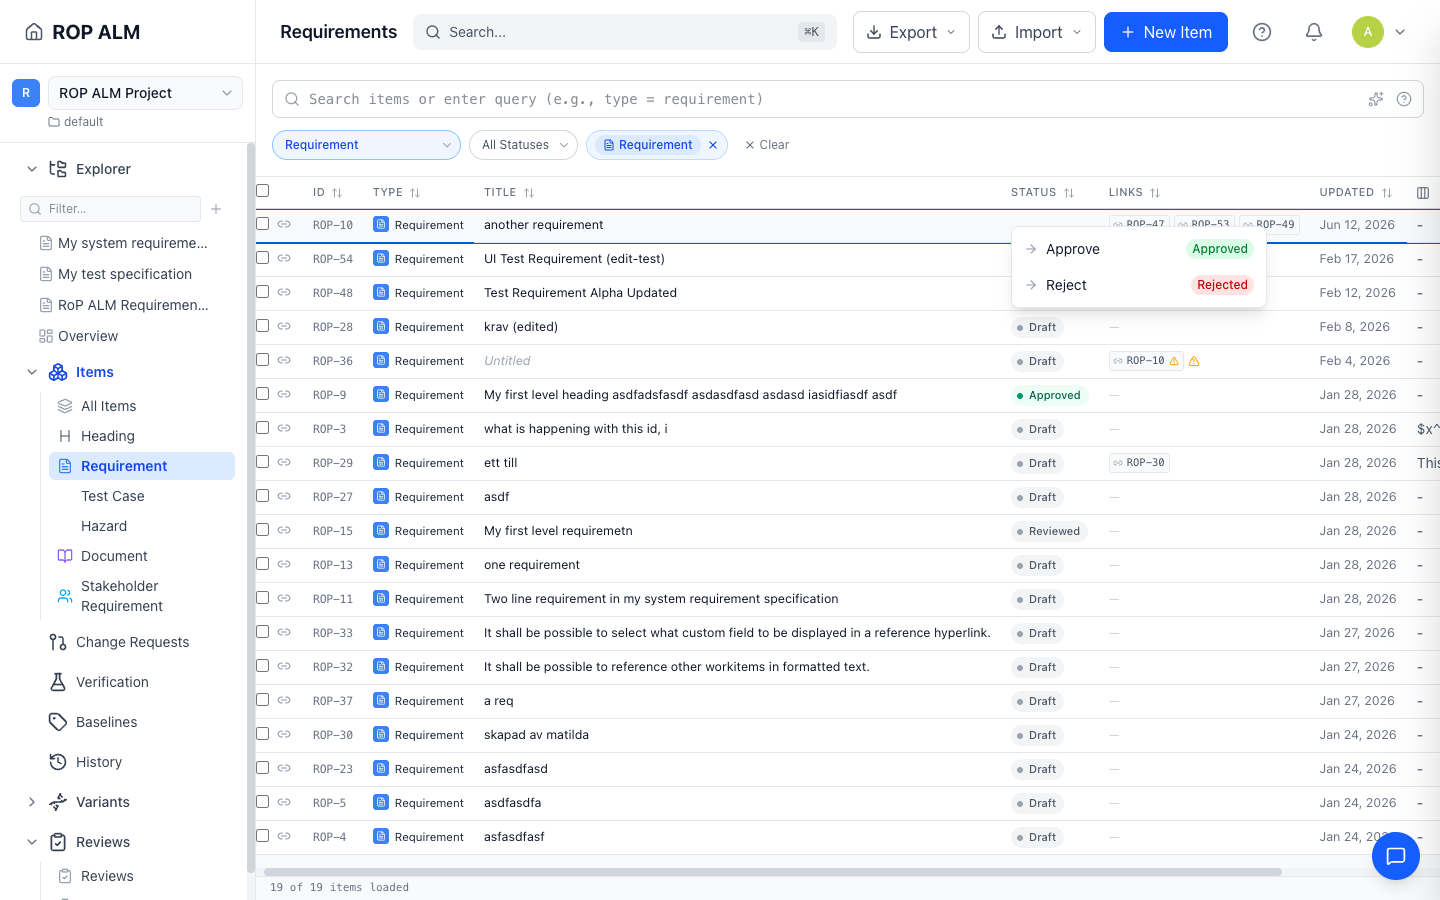Sort by ID column arrows
Viewport: 1440px width, 900px height.
[337, 193]
